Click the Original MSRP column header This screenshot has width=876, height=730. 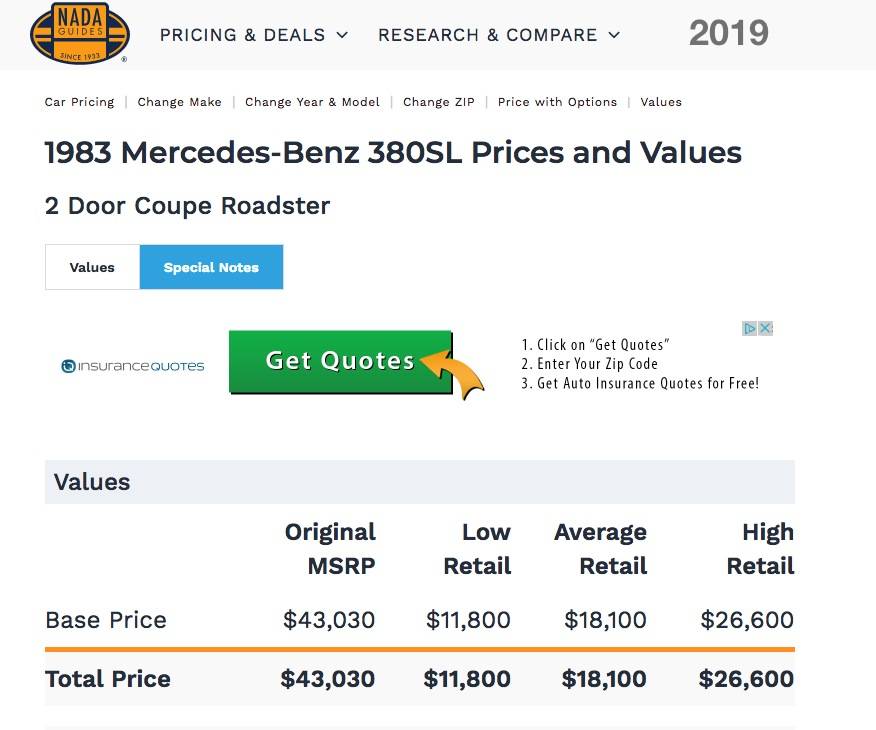(330, 549)
